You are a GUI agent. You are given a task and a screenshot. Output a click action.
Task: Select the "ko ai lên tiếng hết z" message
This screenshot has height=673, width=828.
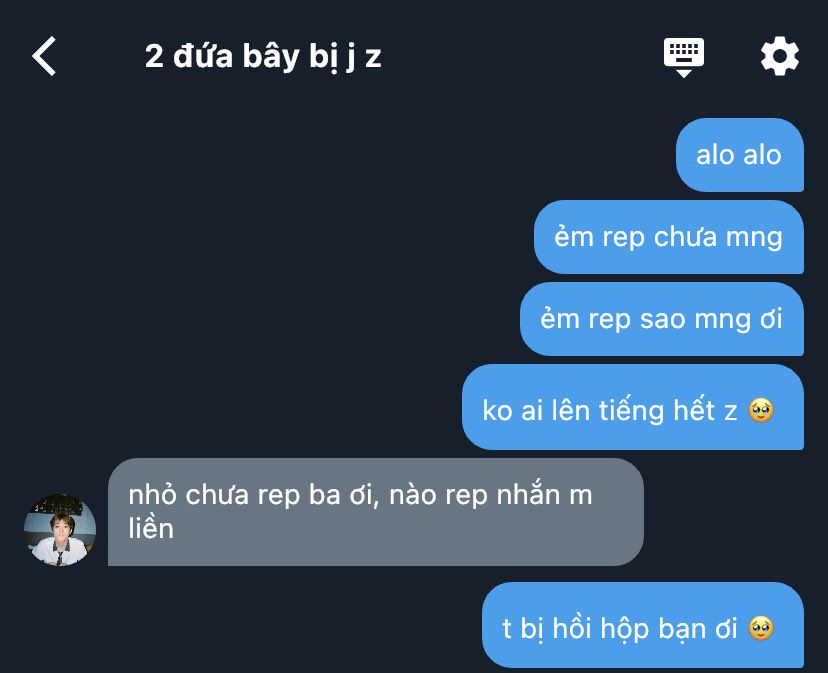(x=633, y=407)
